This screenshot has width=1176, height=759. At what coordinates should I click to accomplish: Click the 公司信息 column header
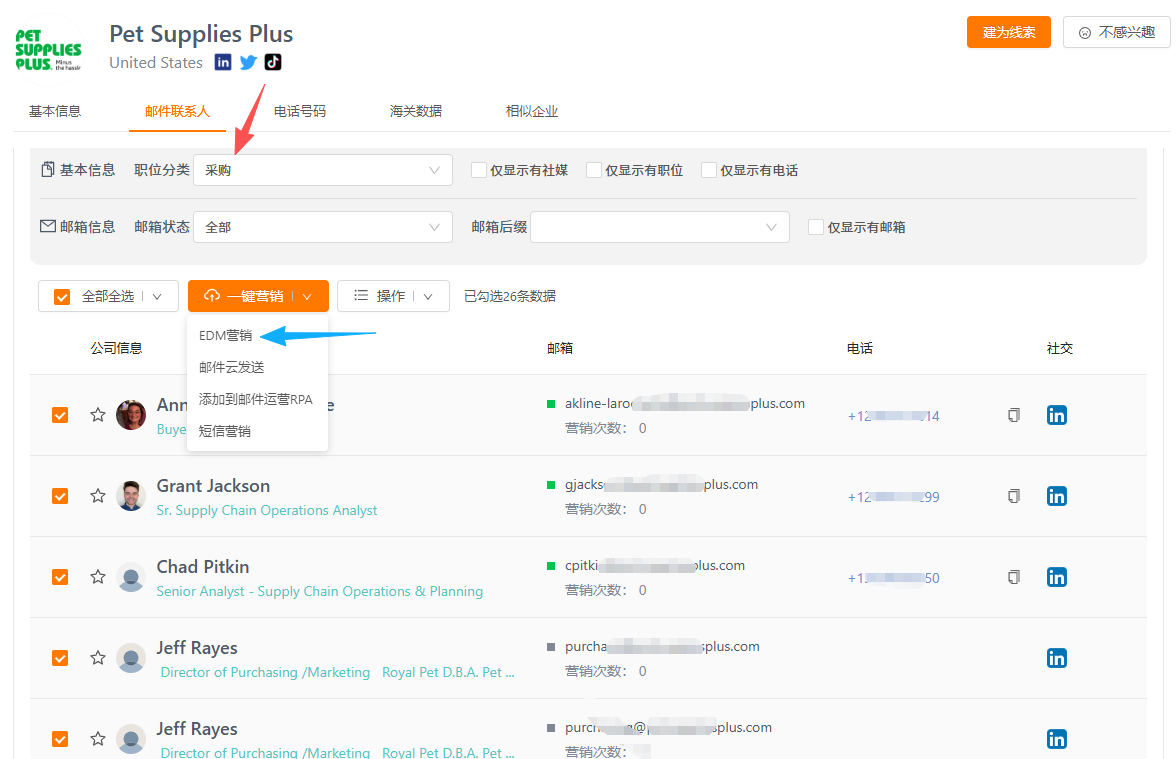(x=116, y=348)
